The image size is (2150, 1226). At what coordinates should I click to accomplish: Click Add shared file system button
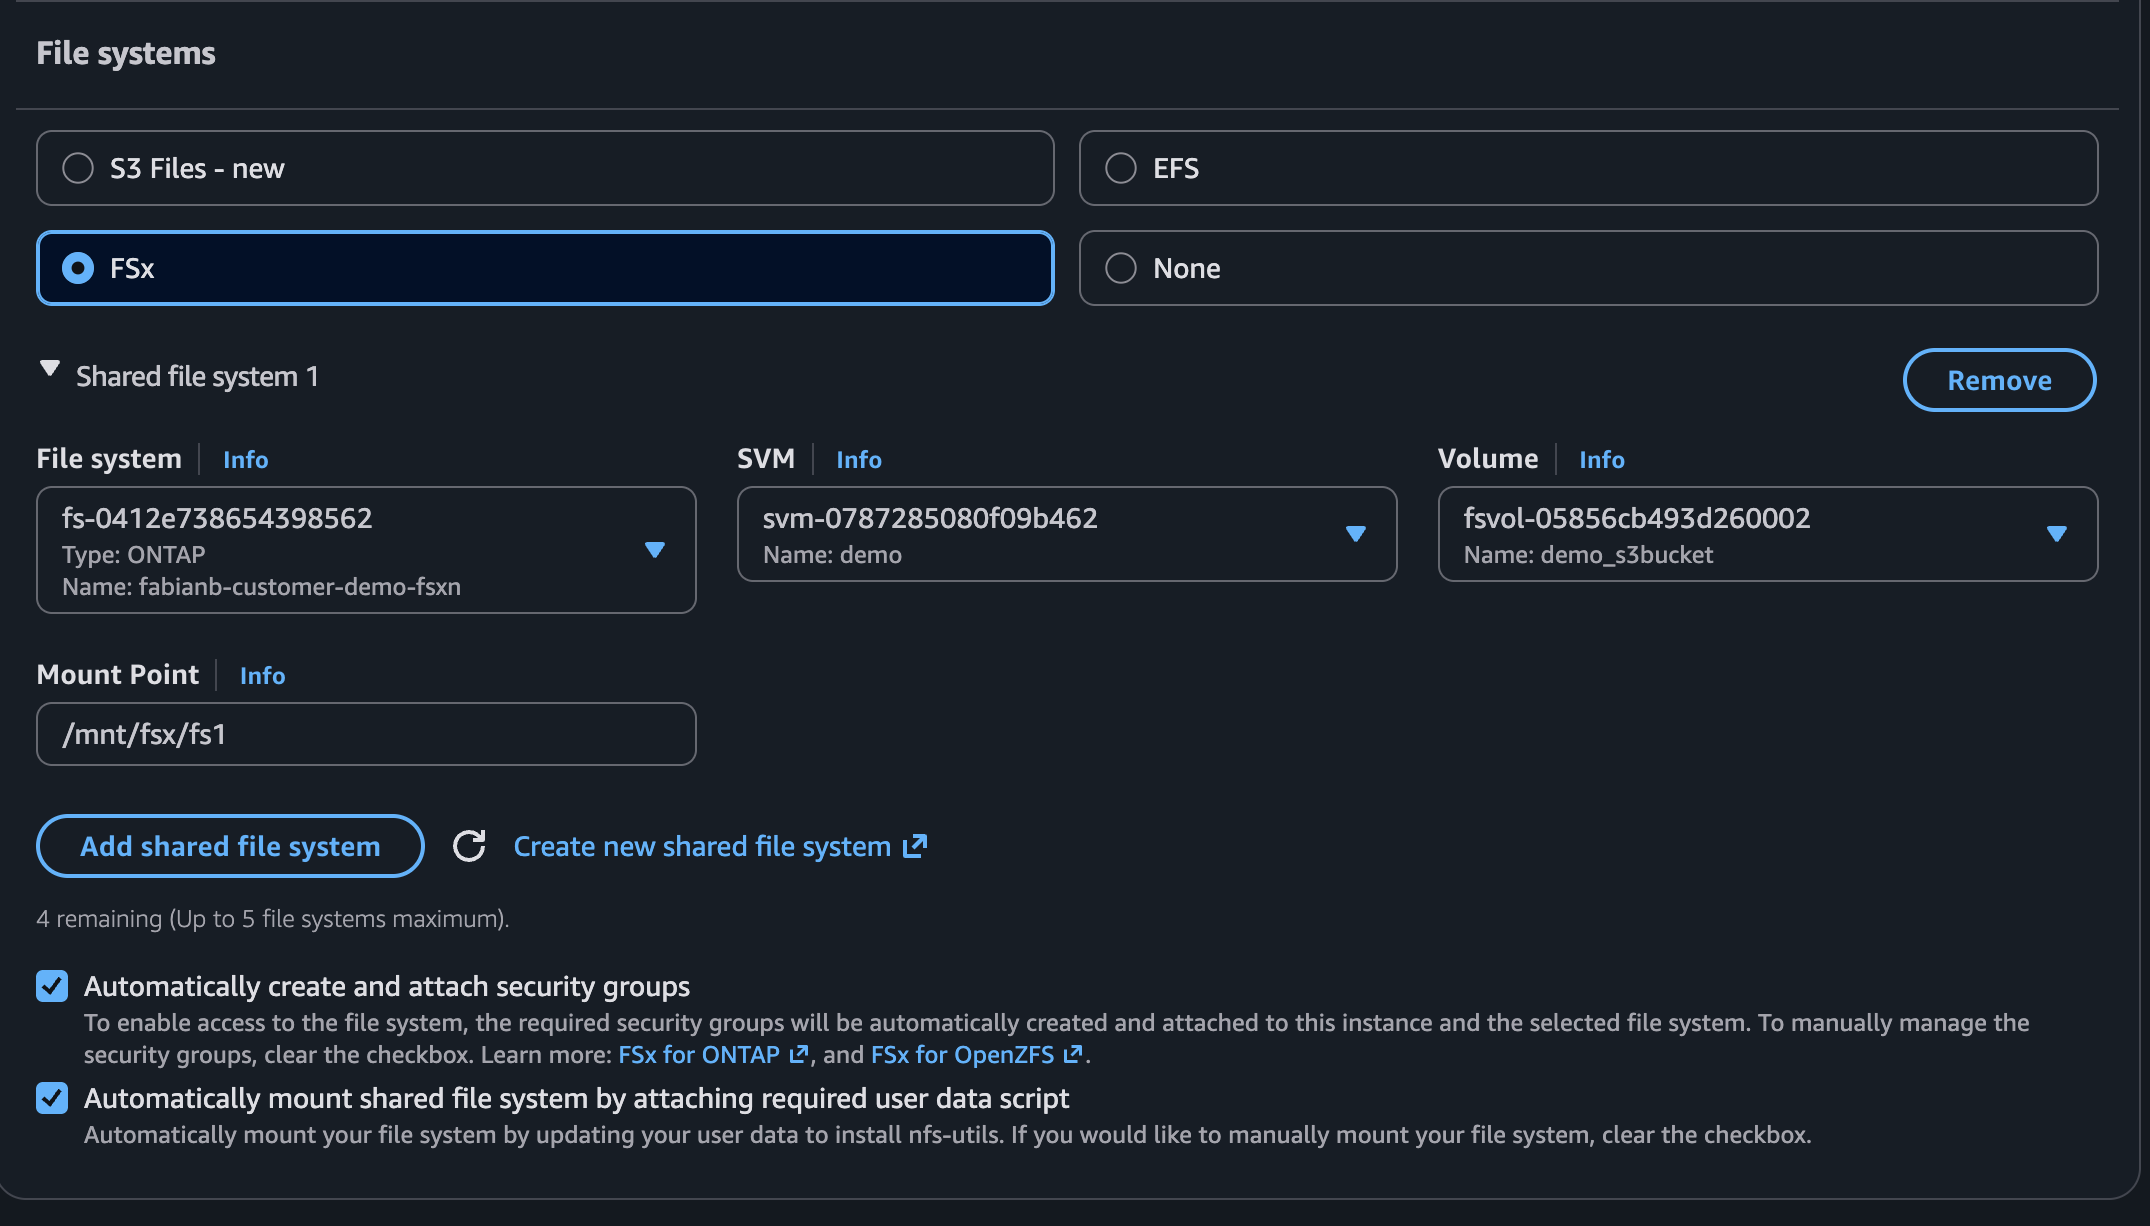pos(230,846)
